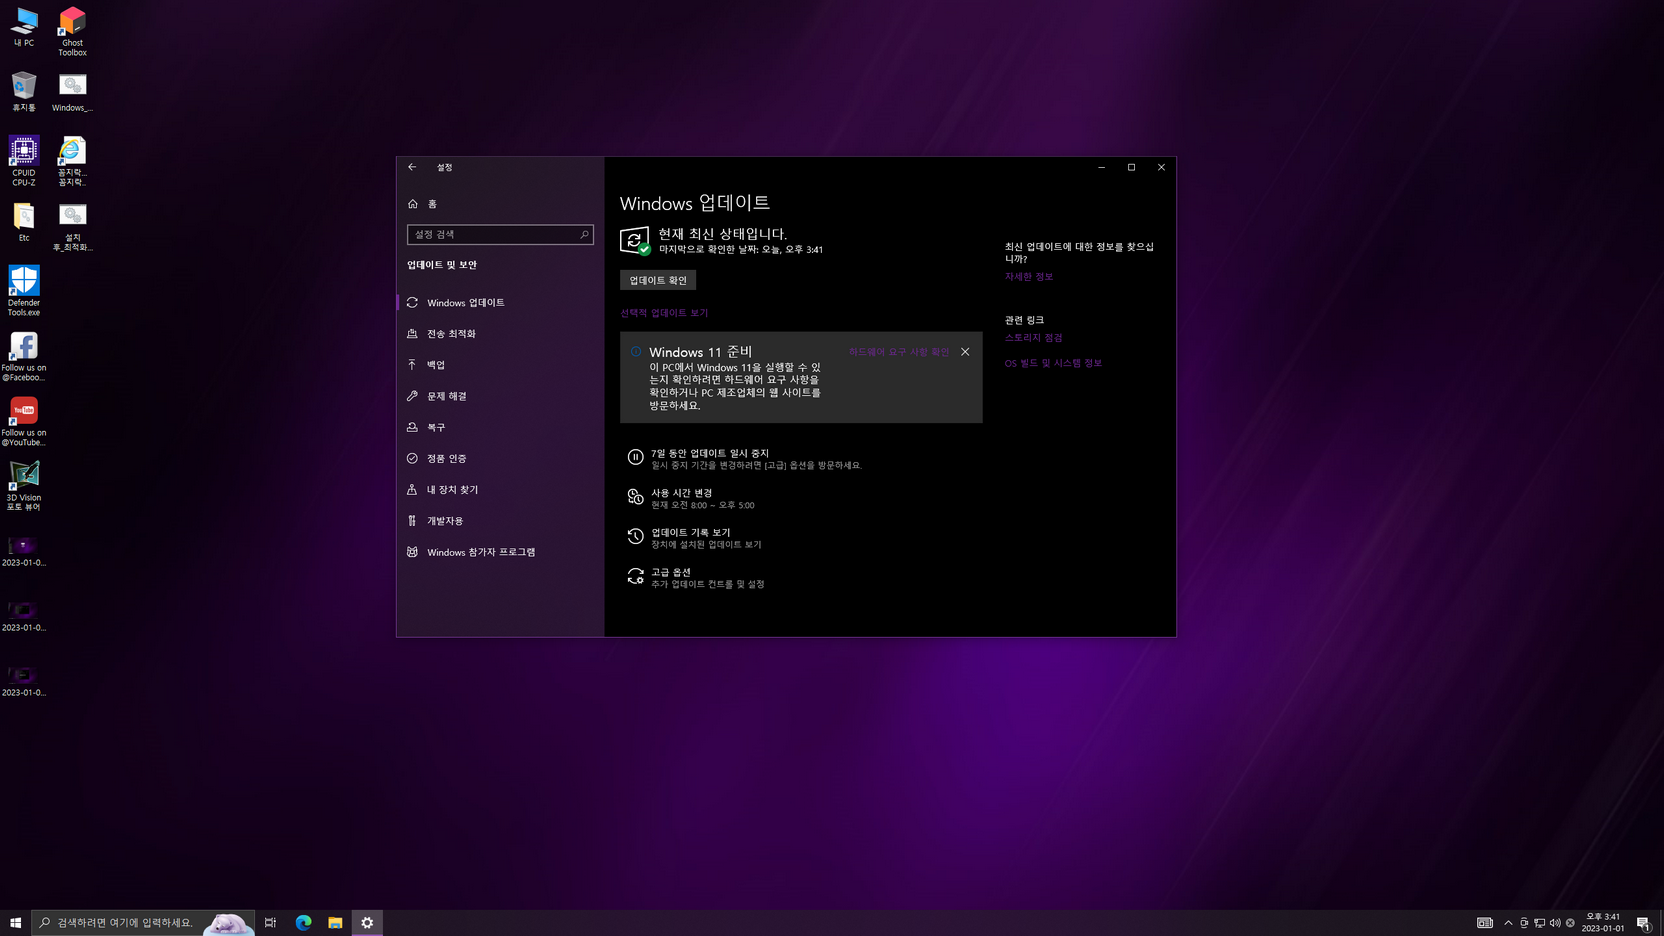Select the 설치 후_최적화 desktop icon

coord(72,226)
